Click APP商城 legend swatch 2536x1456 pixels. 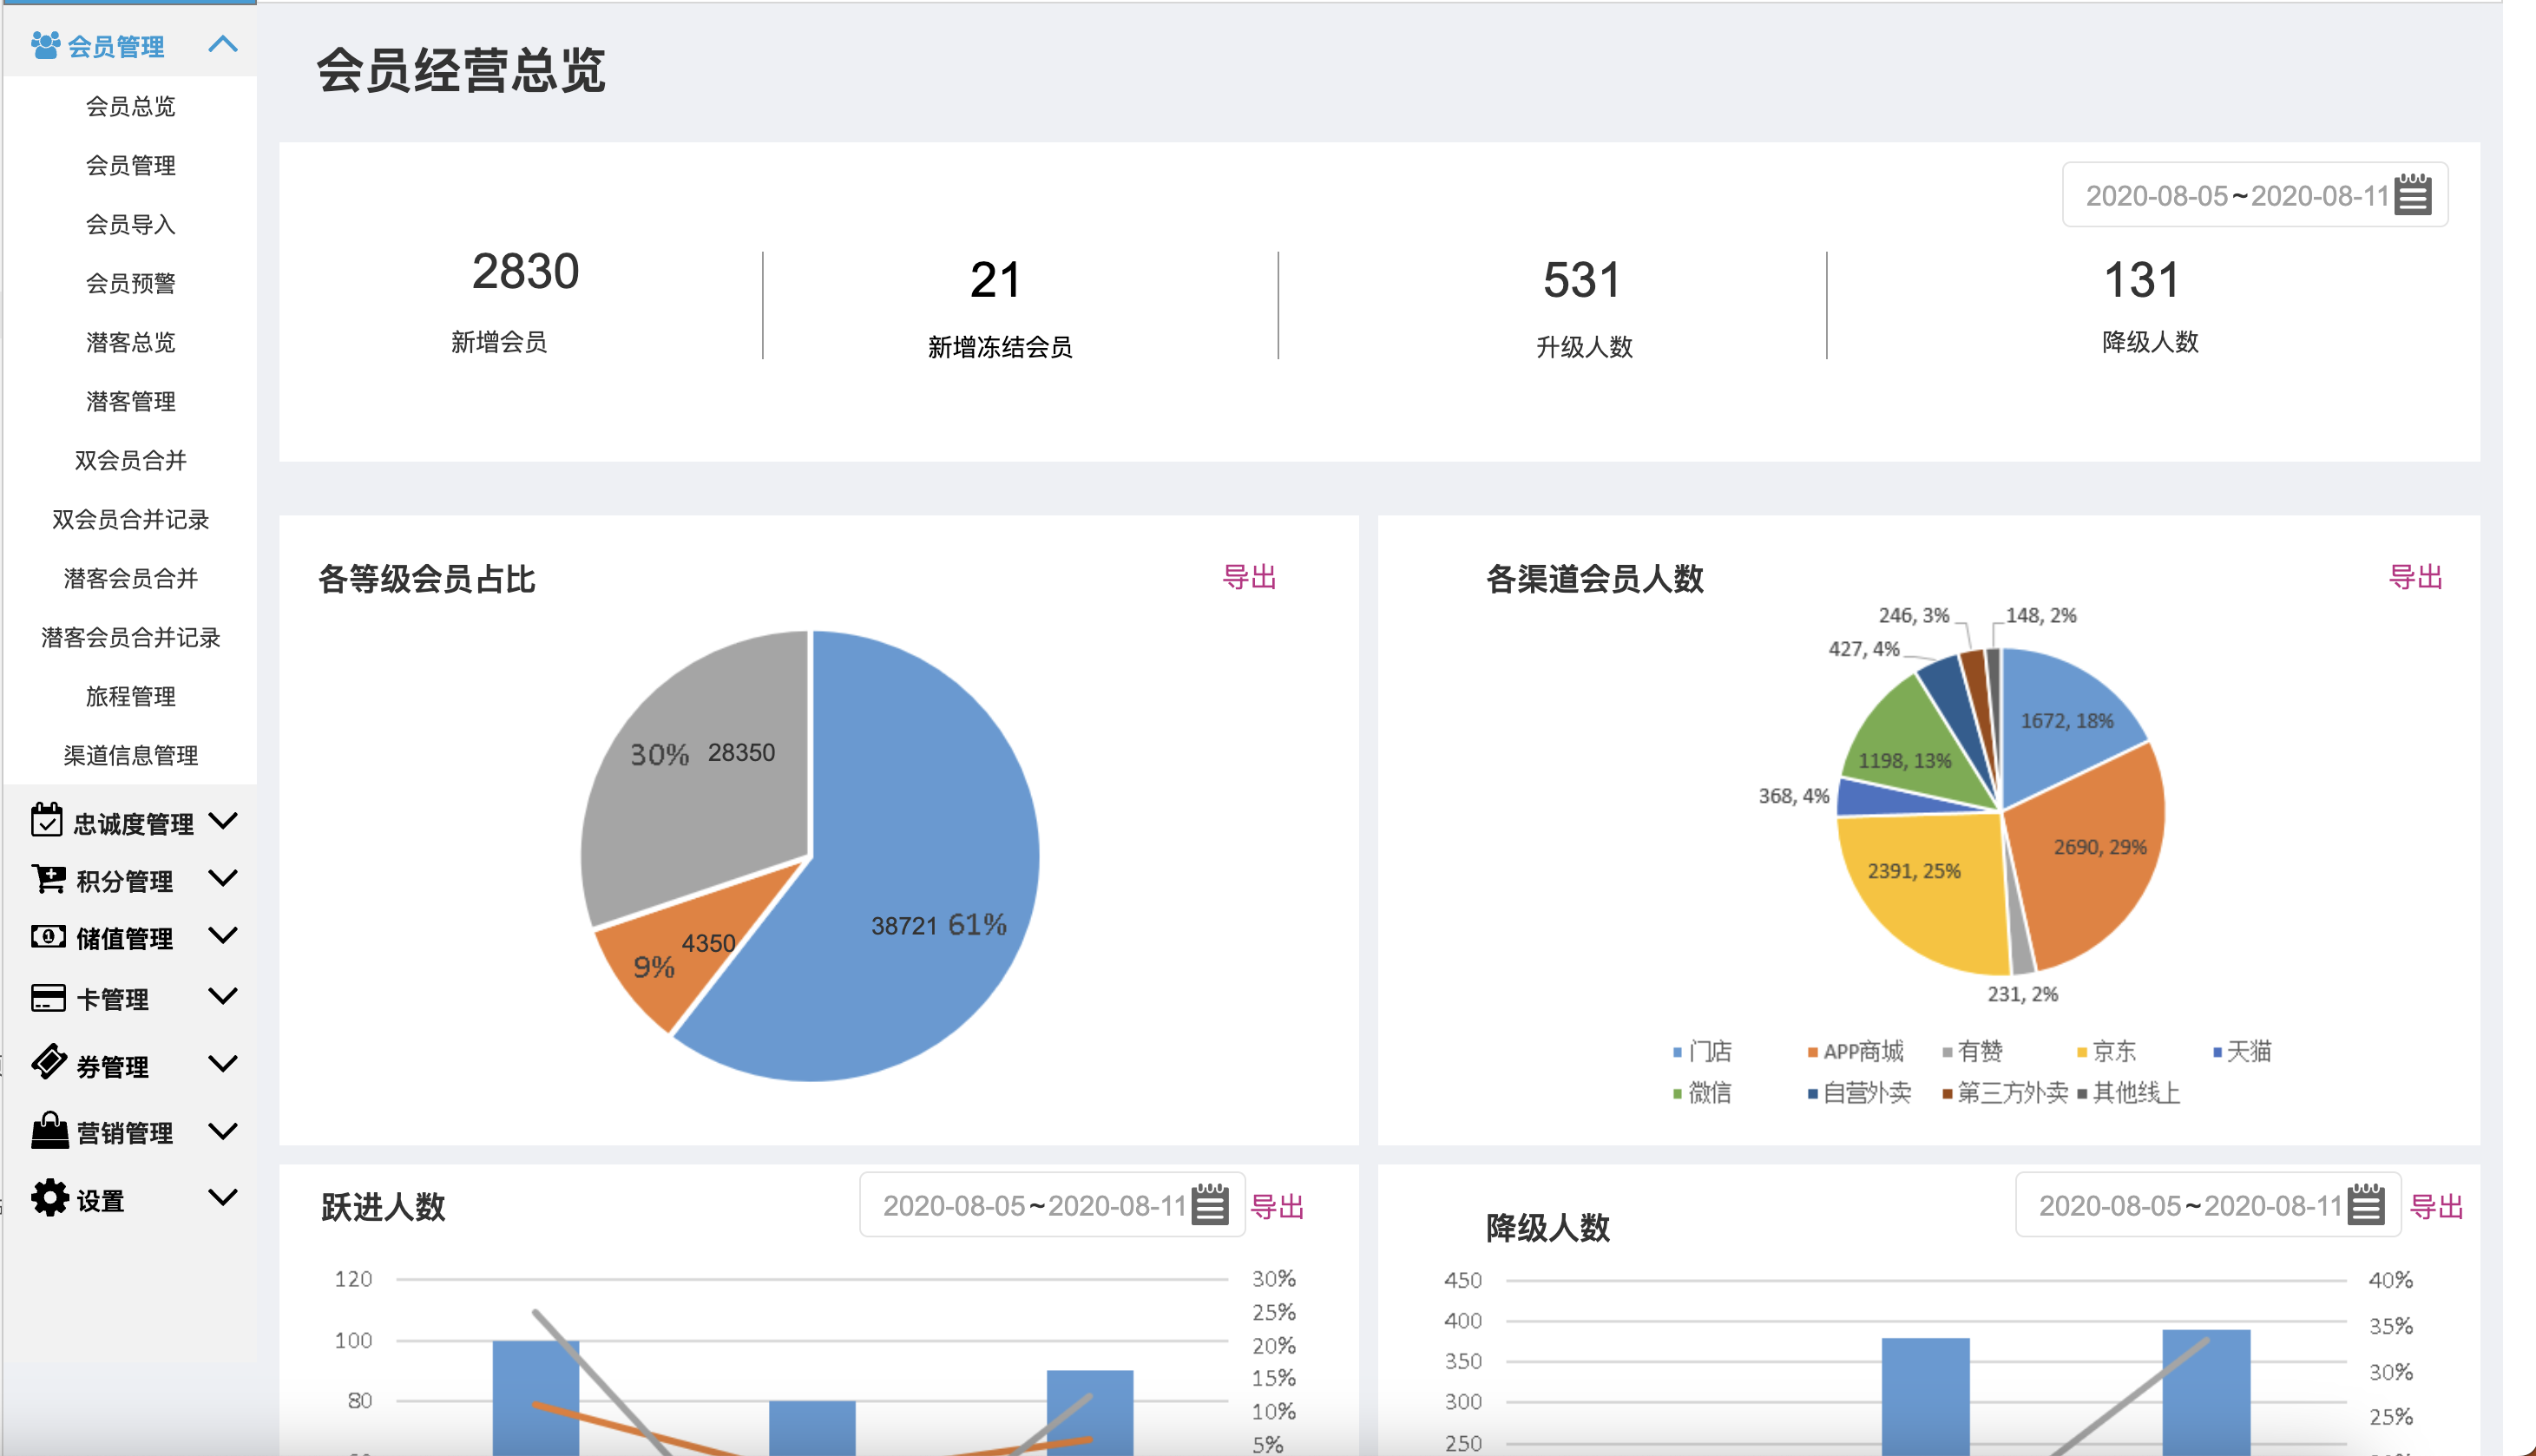pos(1812,1052)
